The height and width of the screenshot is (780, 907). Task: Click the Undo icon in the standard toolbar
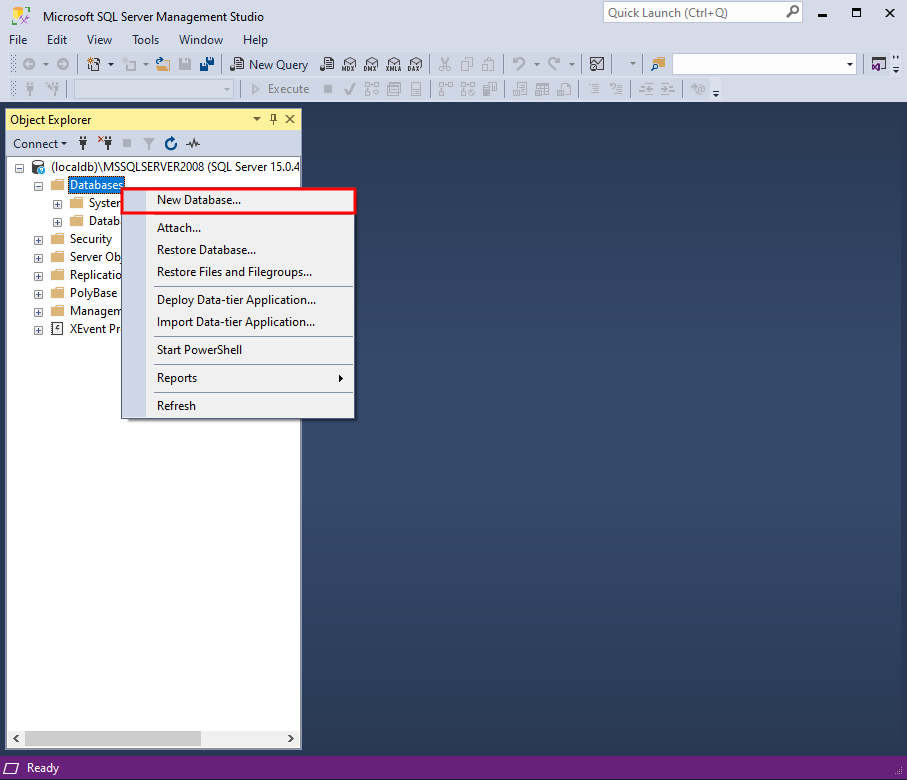[x=519, y=64]
